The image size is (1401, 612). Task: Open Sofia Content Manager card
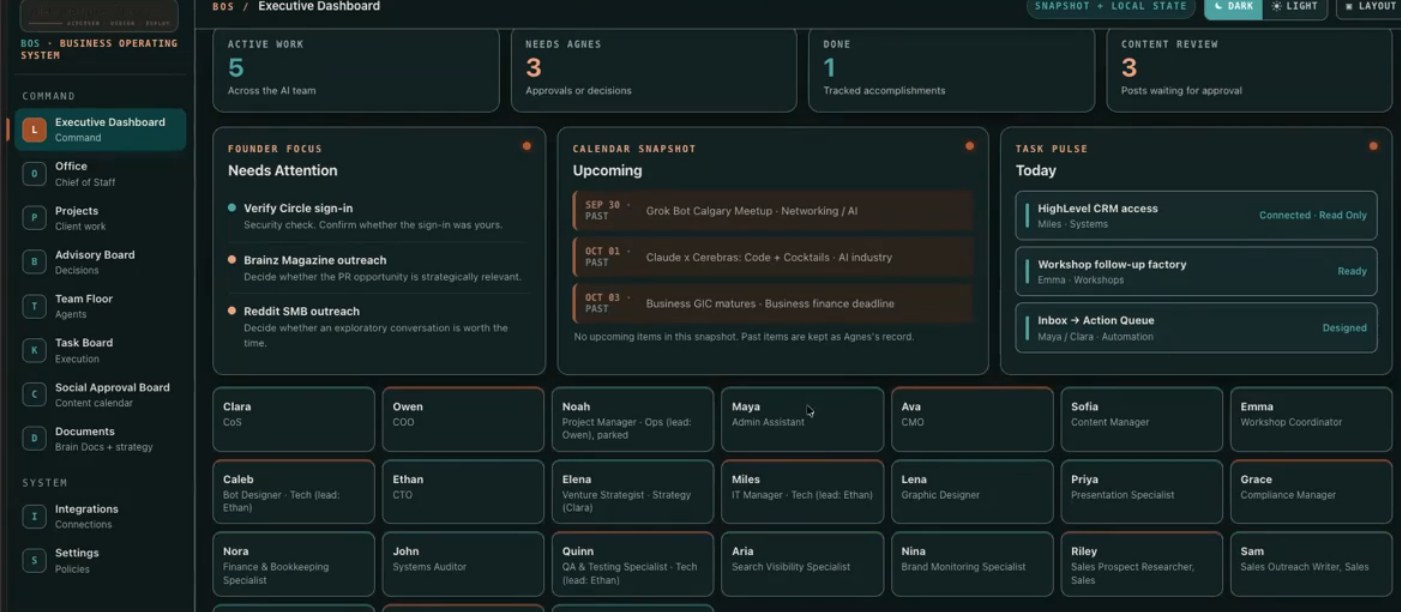point(1142,419)
